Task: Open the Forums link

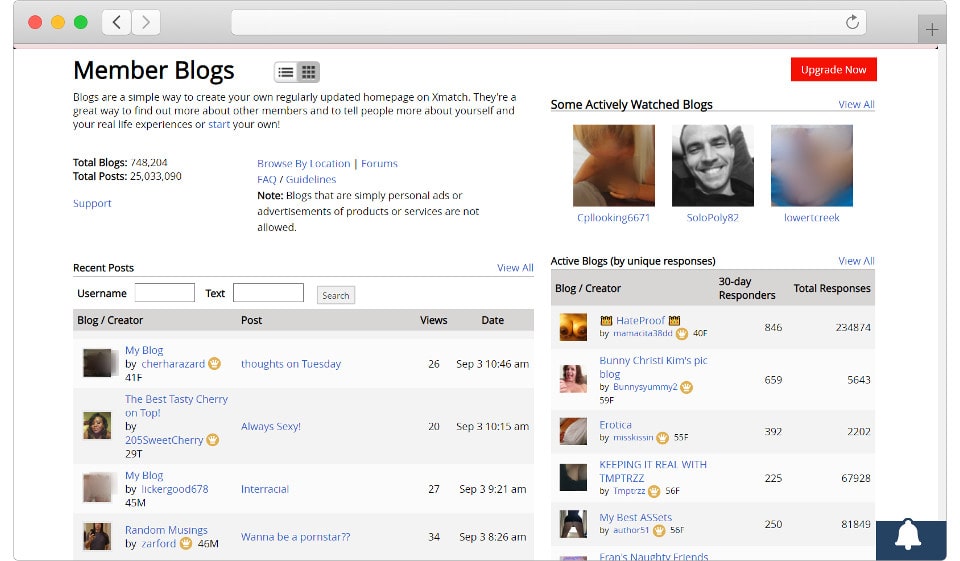Action: pos(379,164)
